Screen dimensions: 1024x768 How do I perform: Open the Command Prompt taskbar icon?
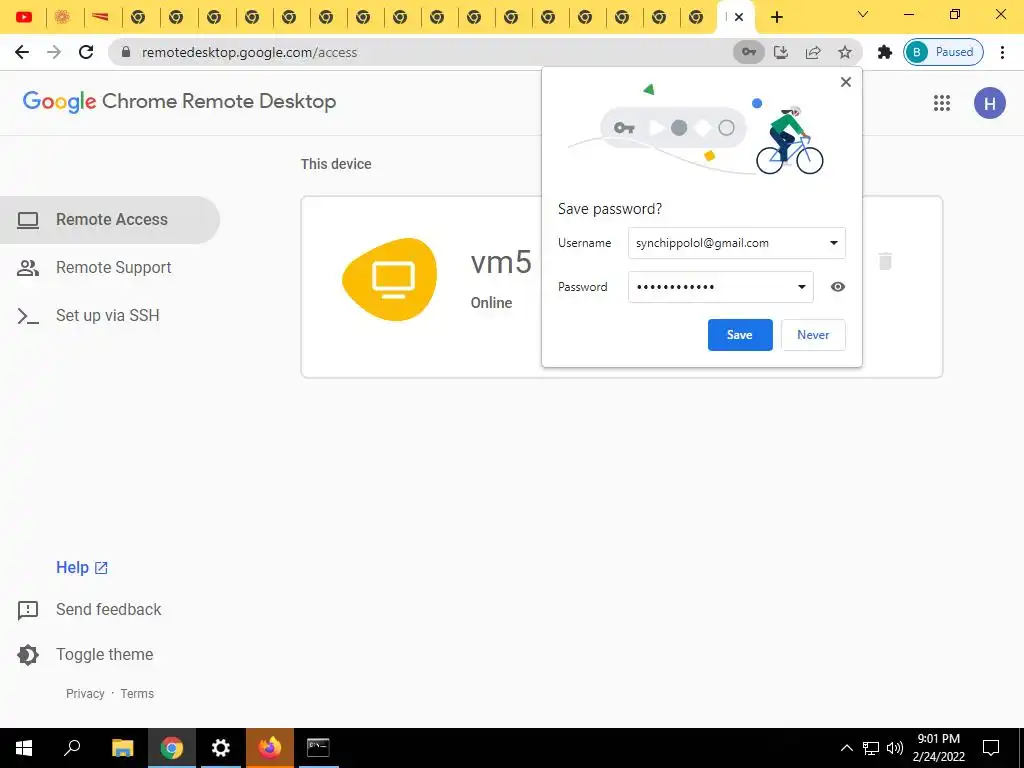[318, 748]
